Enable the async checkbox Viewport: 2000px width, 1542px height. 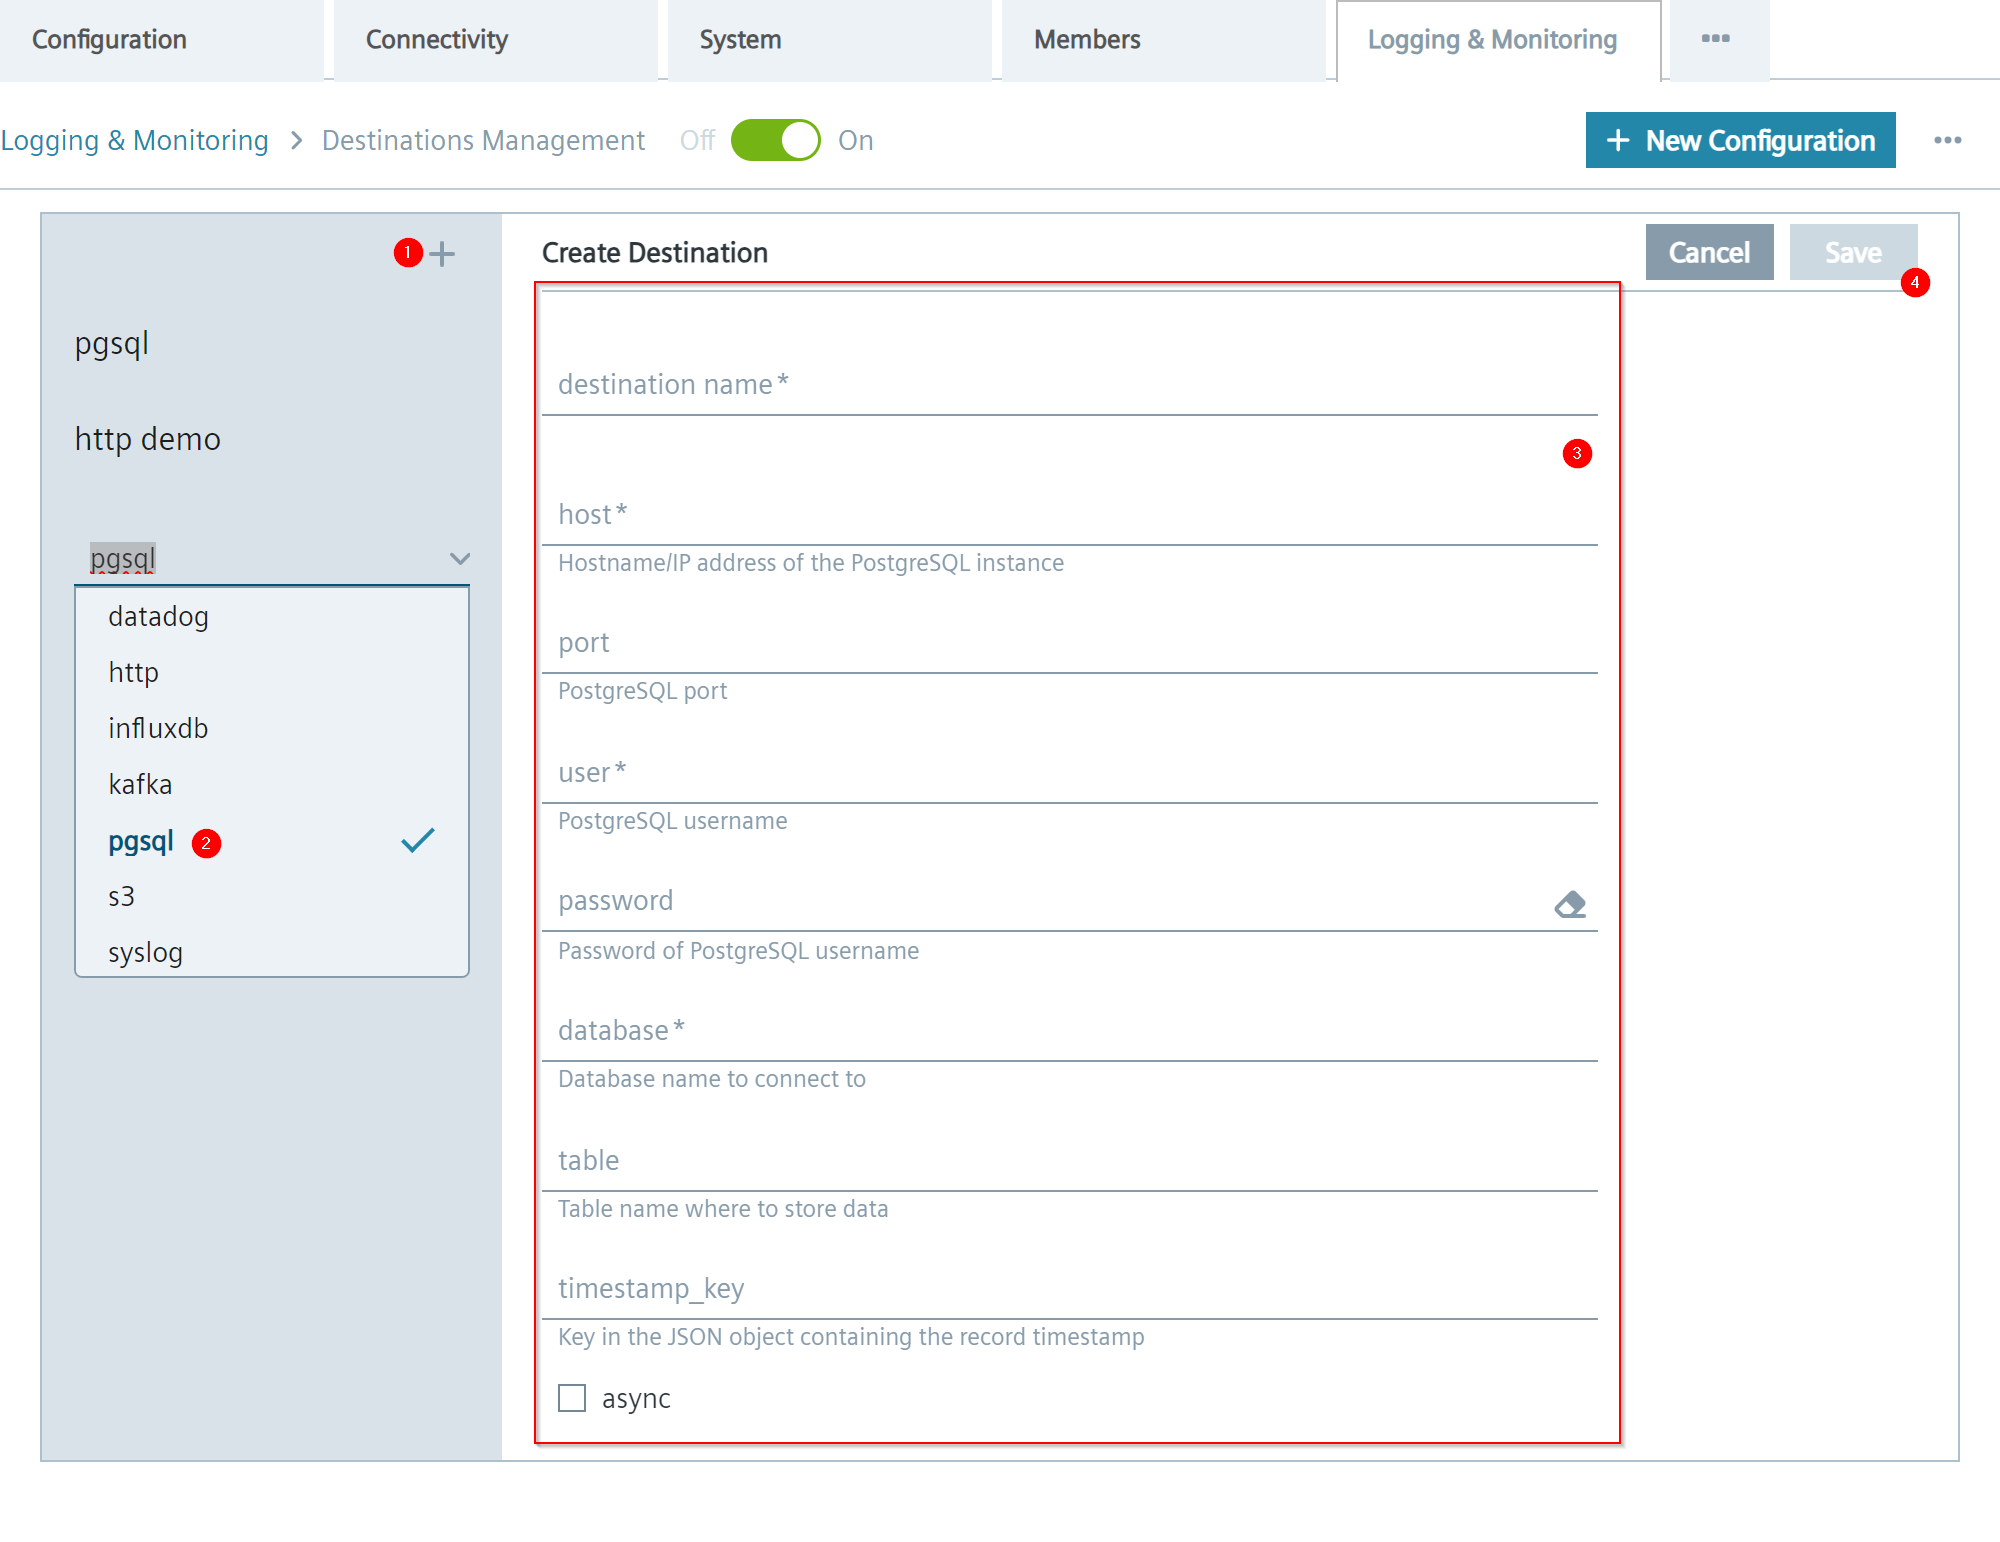571,1398
